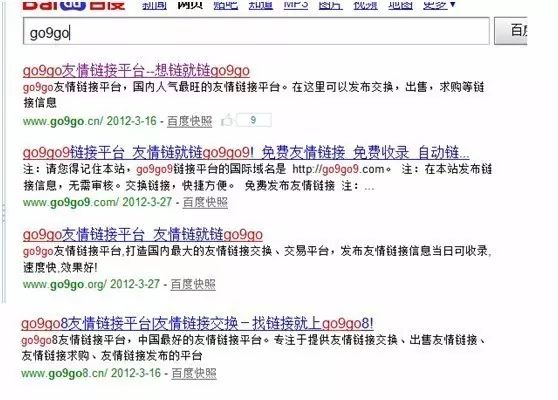Switch to the 新闻 tab

154,4
